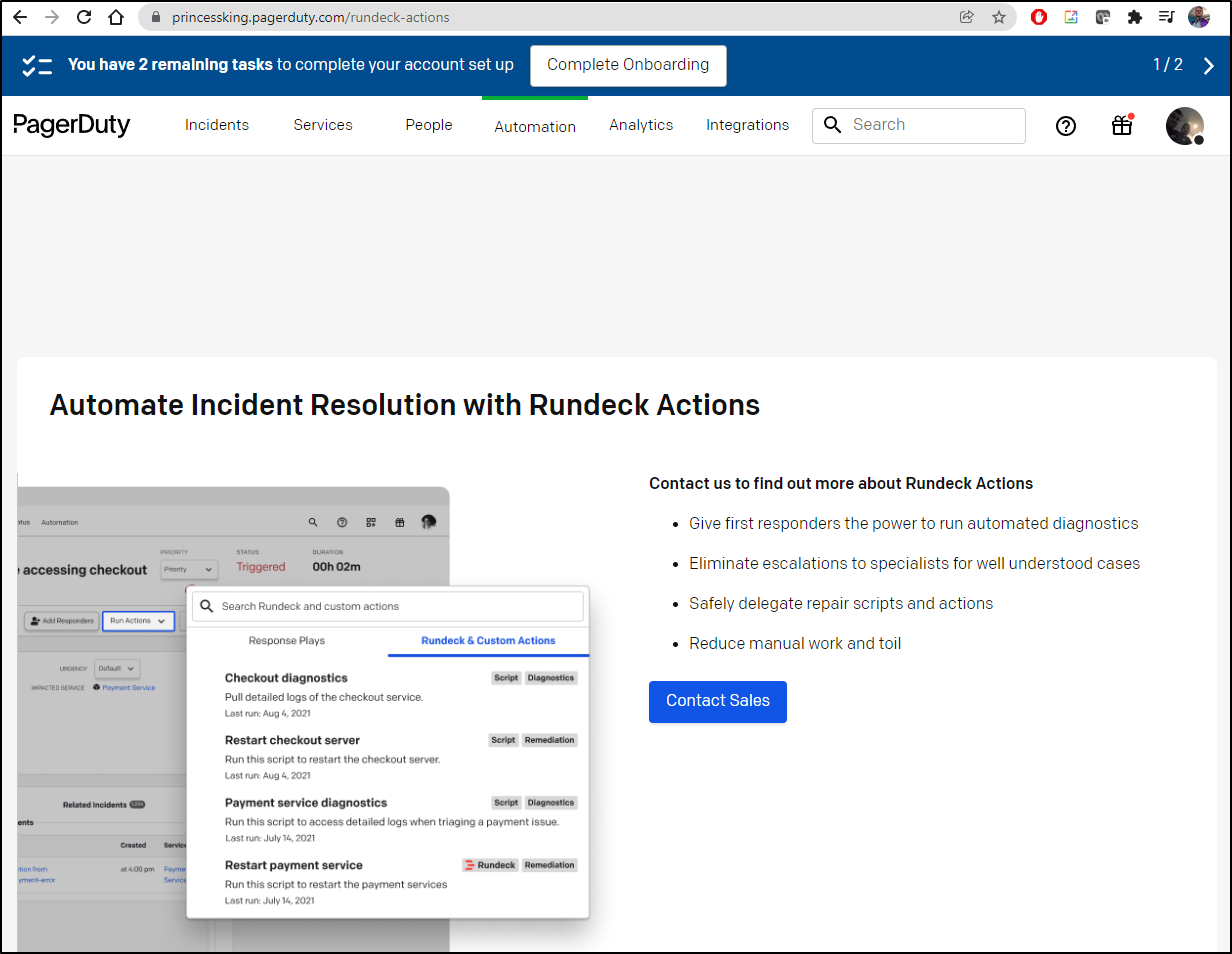Click 'Give first responders the power' bullet

click(914, 523)
